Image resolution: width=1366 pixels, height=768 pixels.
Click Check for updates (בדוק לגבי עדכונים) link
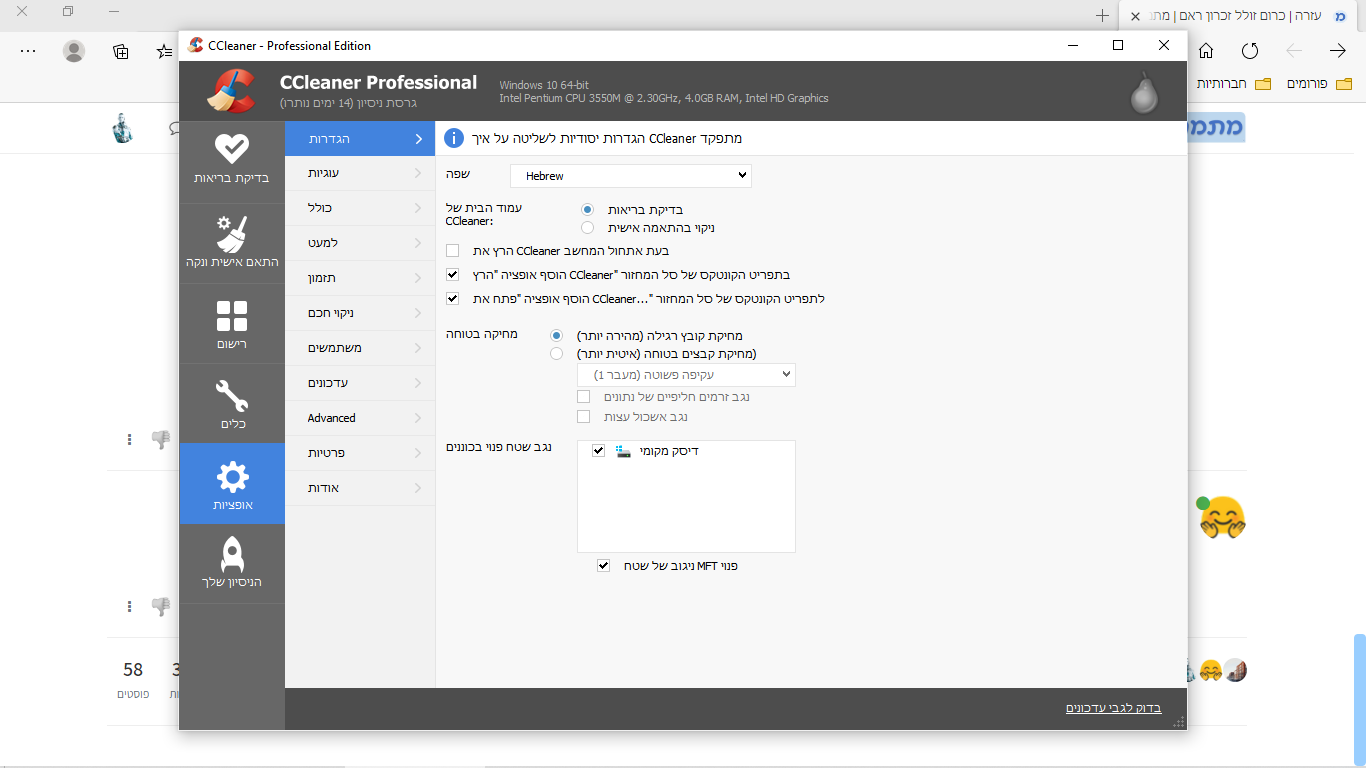[1113, 708]
